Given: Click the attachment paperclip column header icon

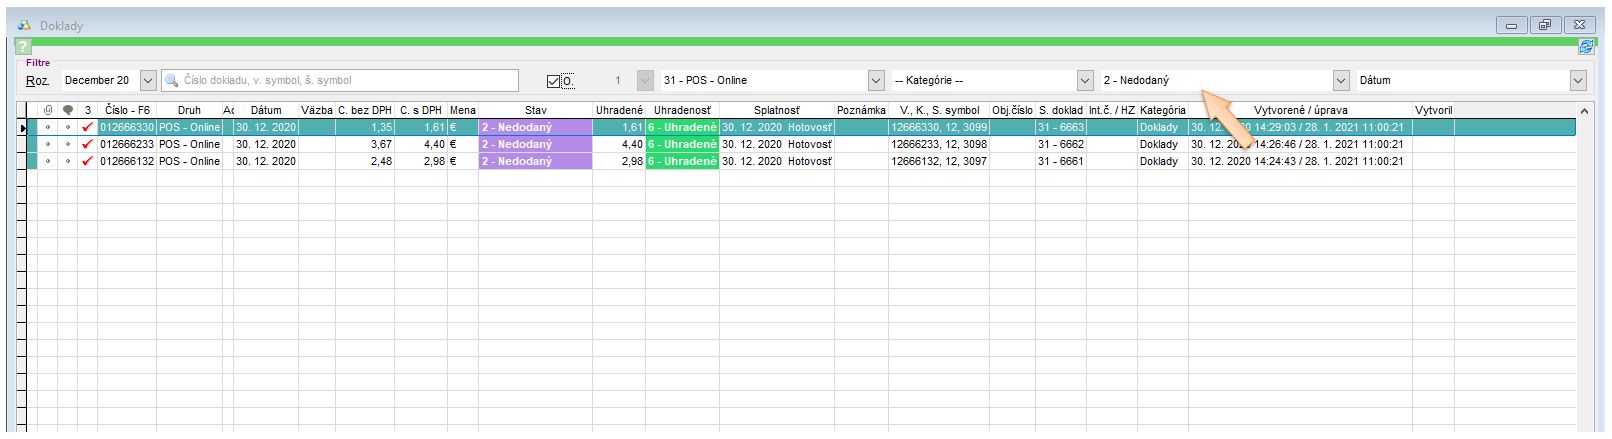Looking at the screenshot, I should (x=47, y=110).
